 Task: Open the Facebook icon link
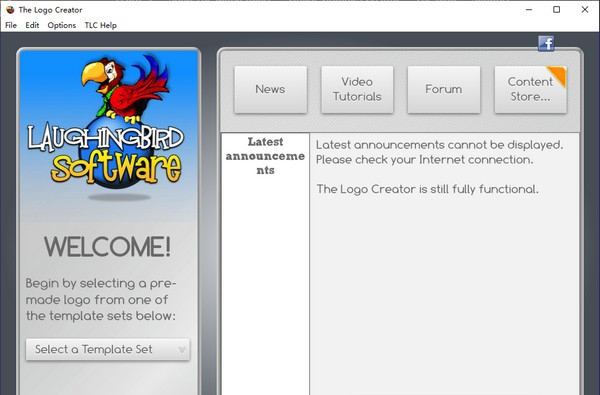tap(546, 44)
